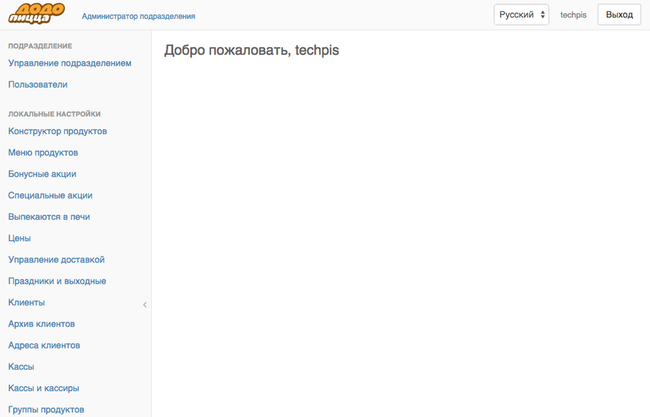Open Специальные акции section
650x417 pixels.
pos(50,196)
